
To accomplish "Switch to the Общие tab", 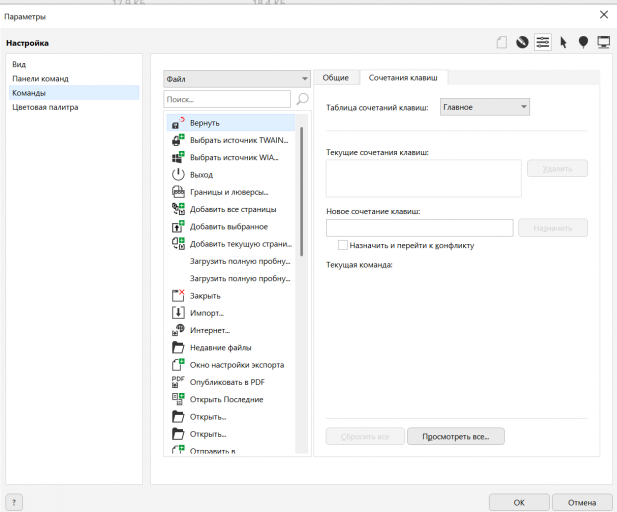I will pyautogui.click(x=336, y=78).
